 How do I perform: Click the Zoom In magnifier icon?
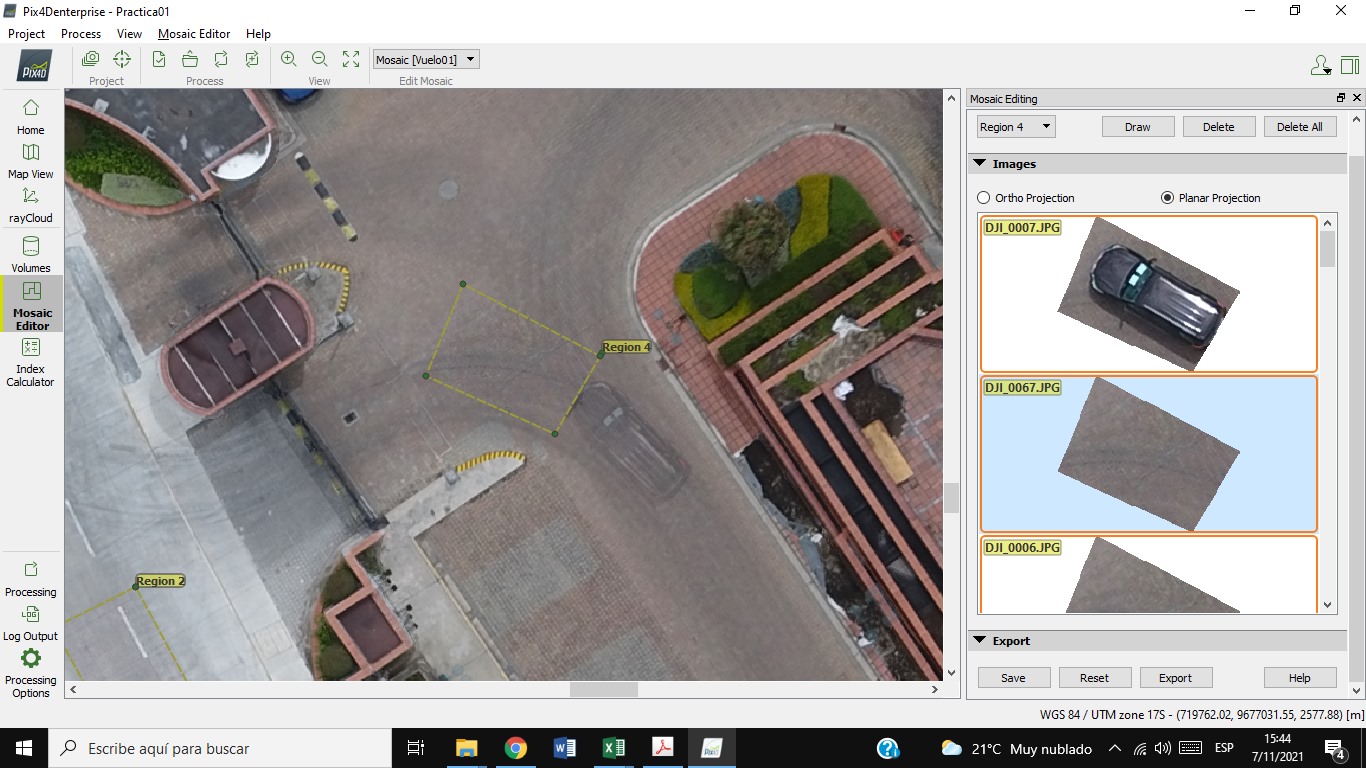tap(288, 59)
